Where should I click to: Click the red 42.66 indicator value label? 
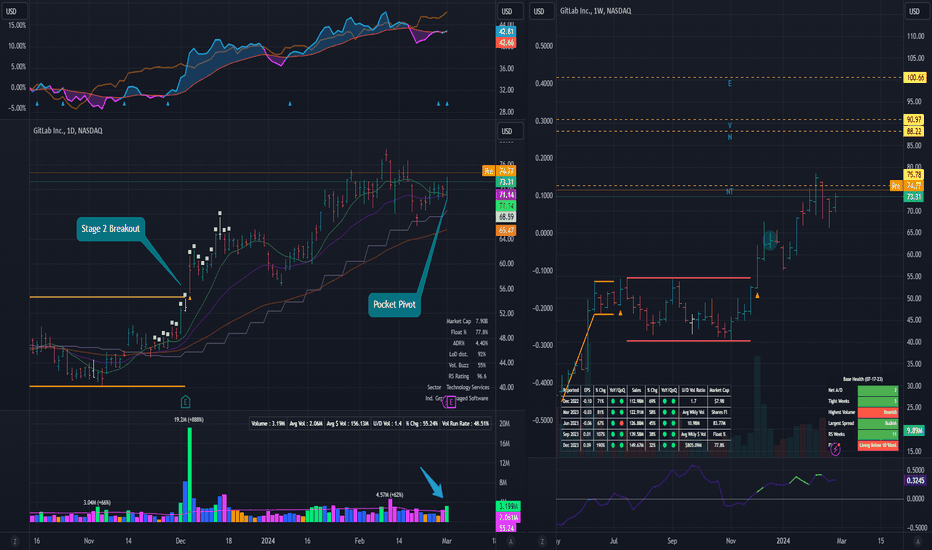pyautogui.click(x=506, y=43)
